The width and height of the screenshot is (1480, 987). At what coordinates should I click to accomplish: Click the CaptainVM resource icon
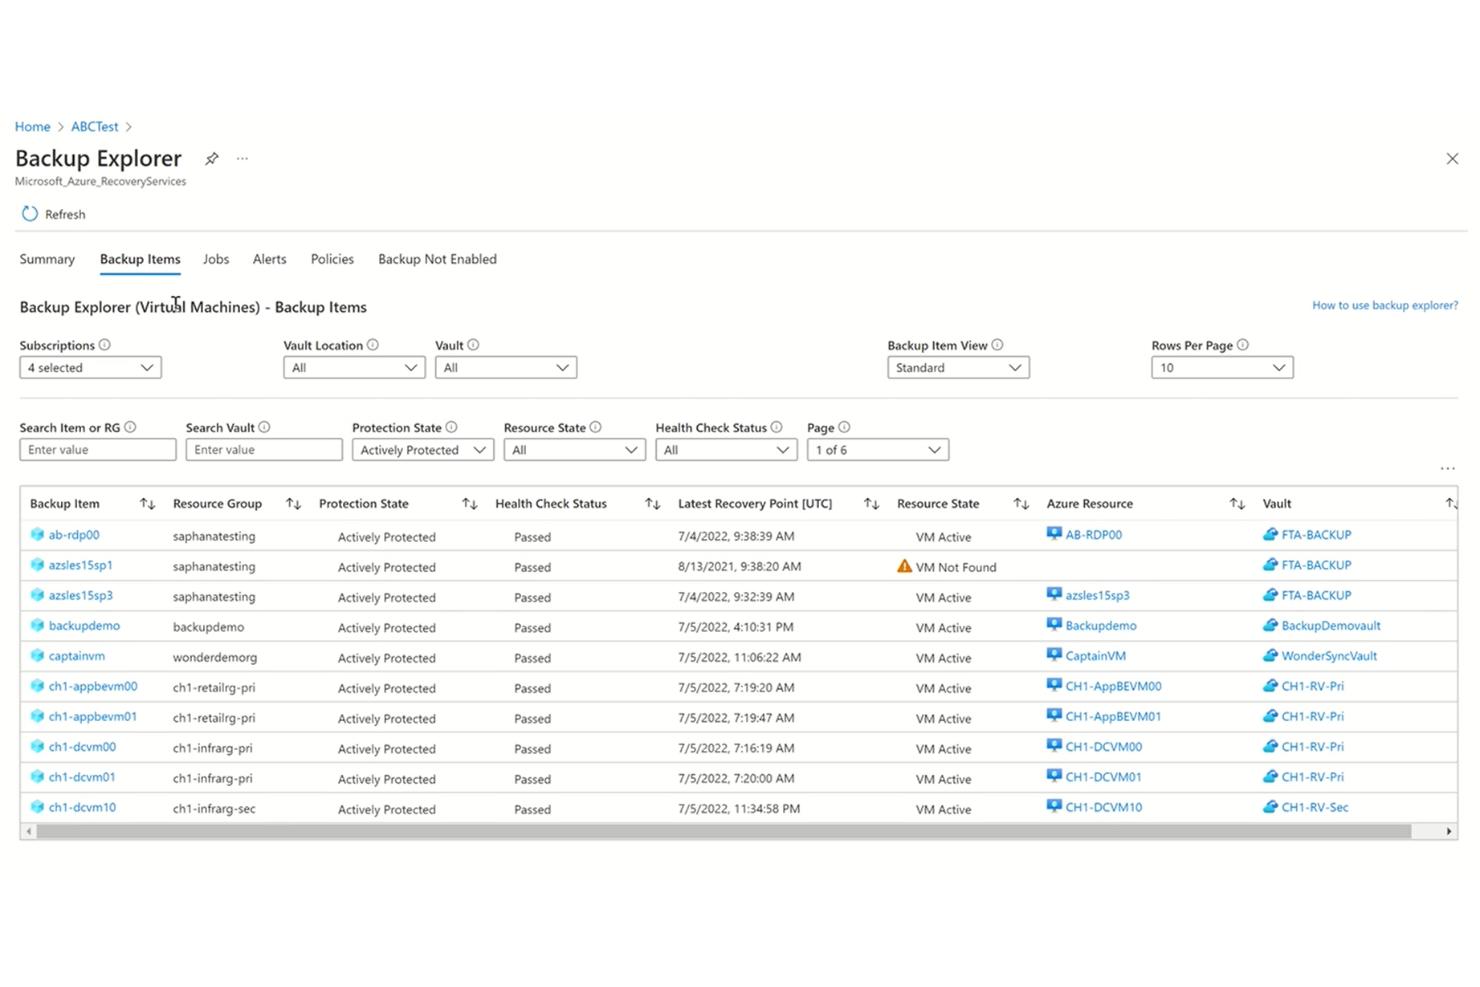[1053, 655]
